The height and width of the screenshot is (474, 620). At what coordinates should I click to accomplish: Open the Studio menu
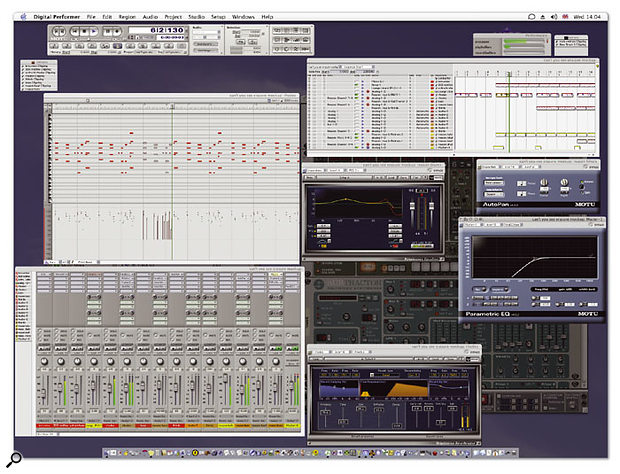[x=196, y=17]
